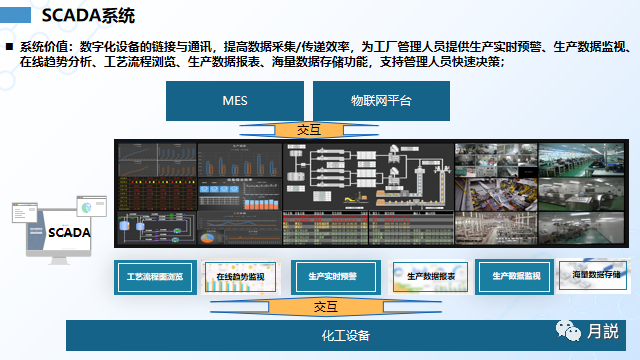
Task: Click the MES box
Action: pos(235,100)
